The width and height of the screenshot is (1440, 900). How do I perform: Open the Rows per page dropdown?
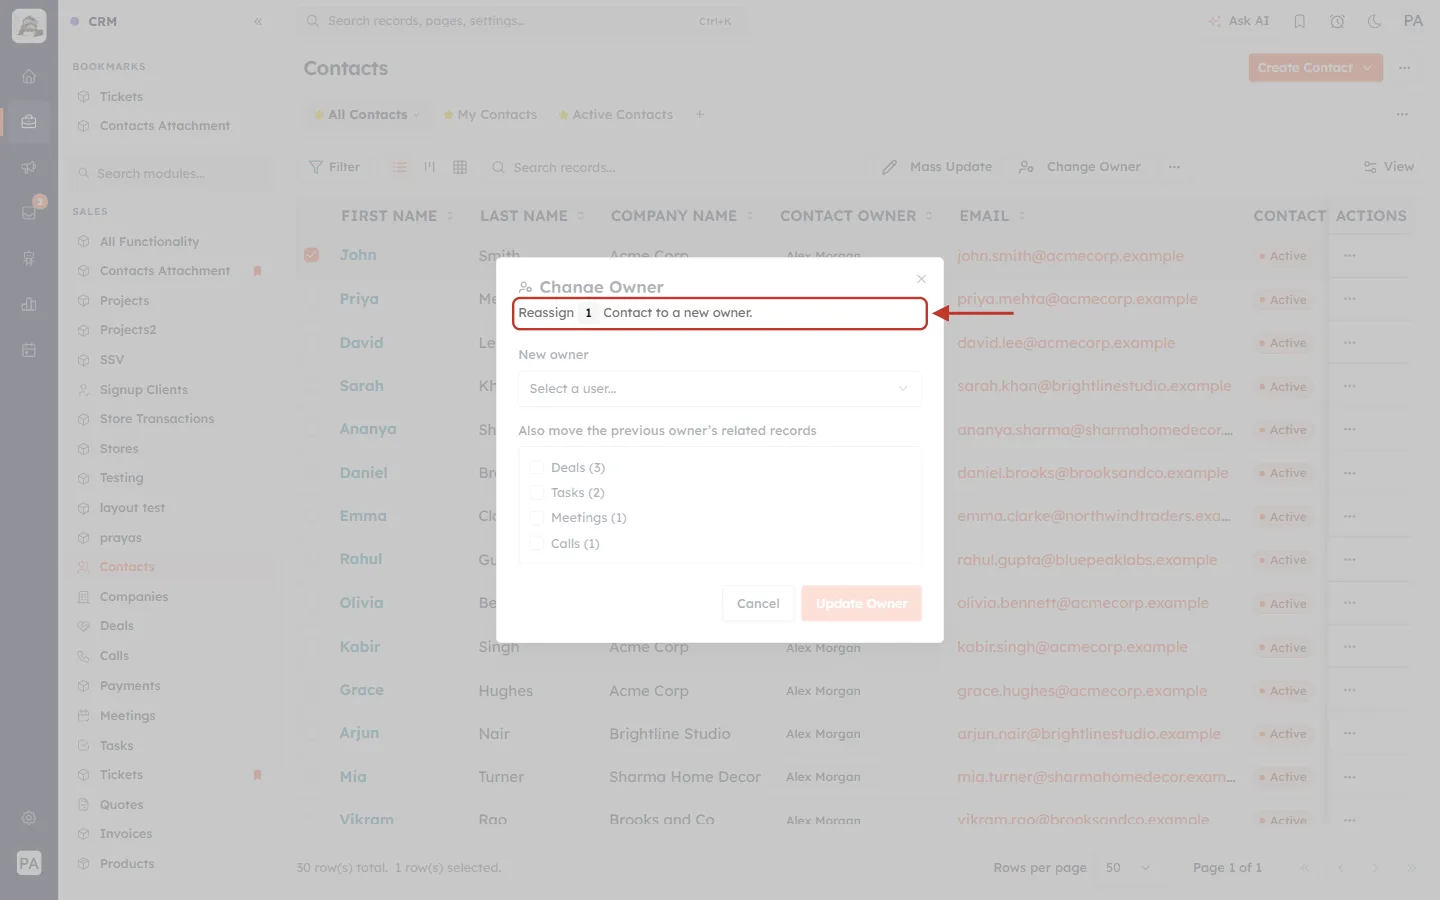[x=1128, y=868]
